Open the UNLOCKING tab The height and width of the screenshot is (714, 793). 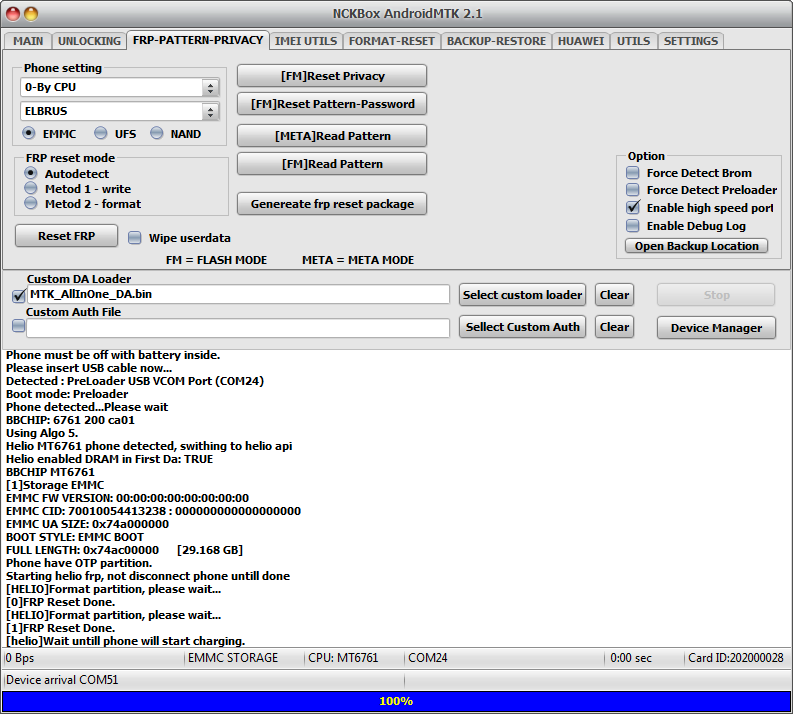click(89, 41)
